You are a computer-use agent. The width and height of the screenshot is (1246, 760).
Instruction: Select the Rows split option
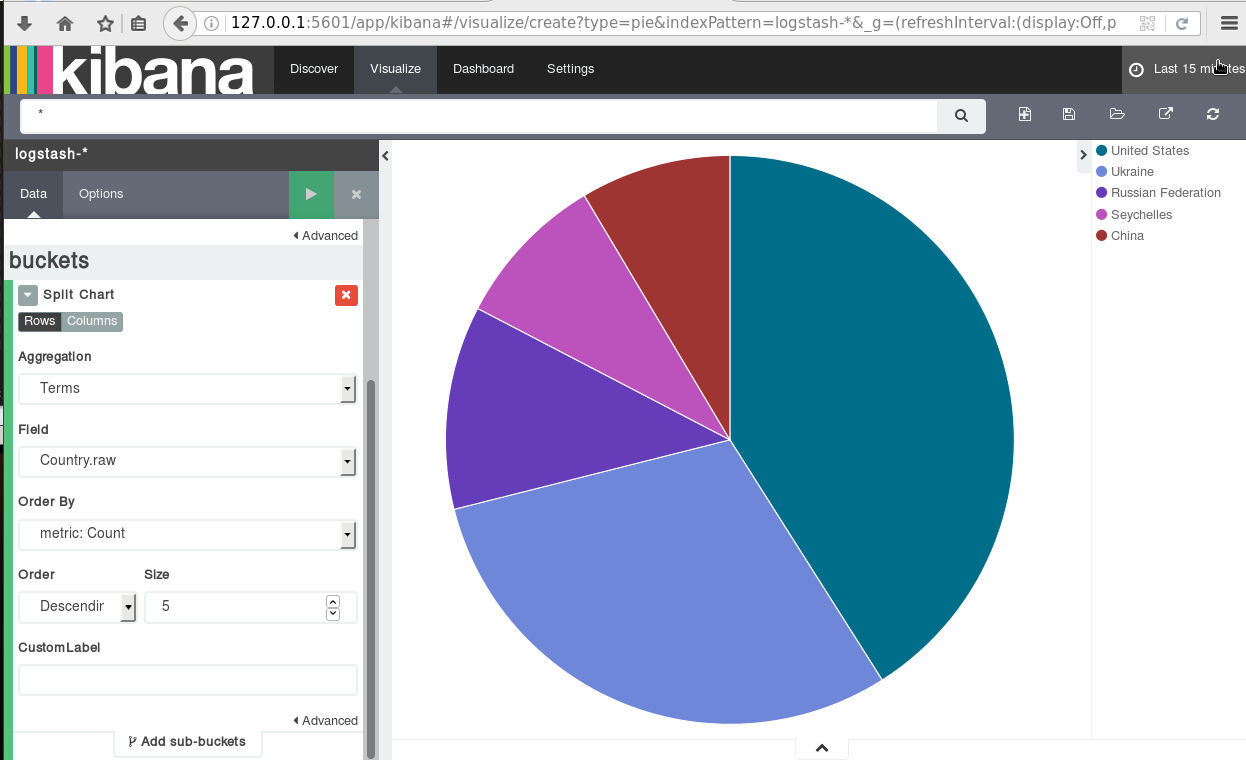40,321
